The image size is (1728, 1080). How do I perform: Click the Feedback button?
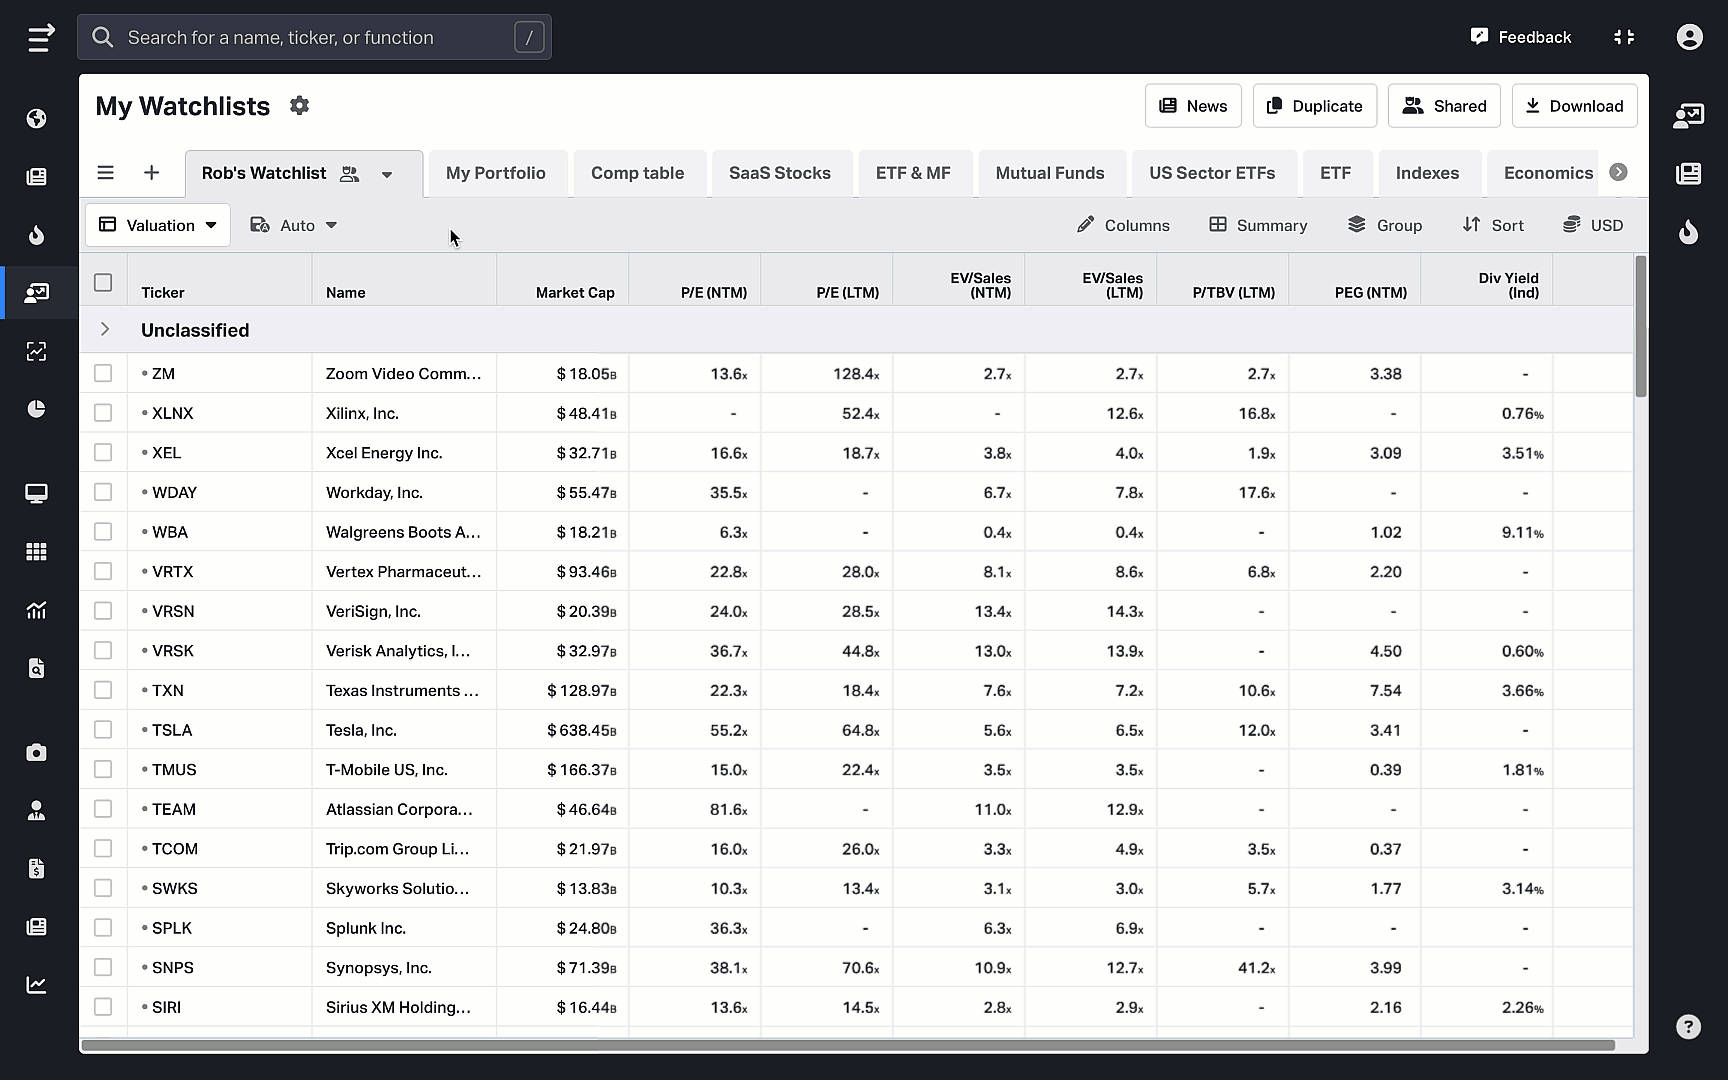1521,37
